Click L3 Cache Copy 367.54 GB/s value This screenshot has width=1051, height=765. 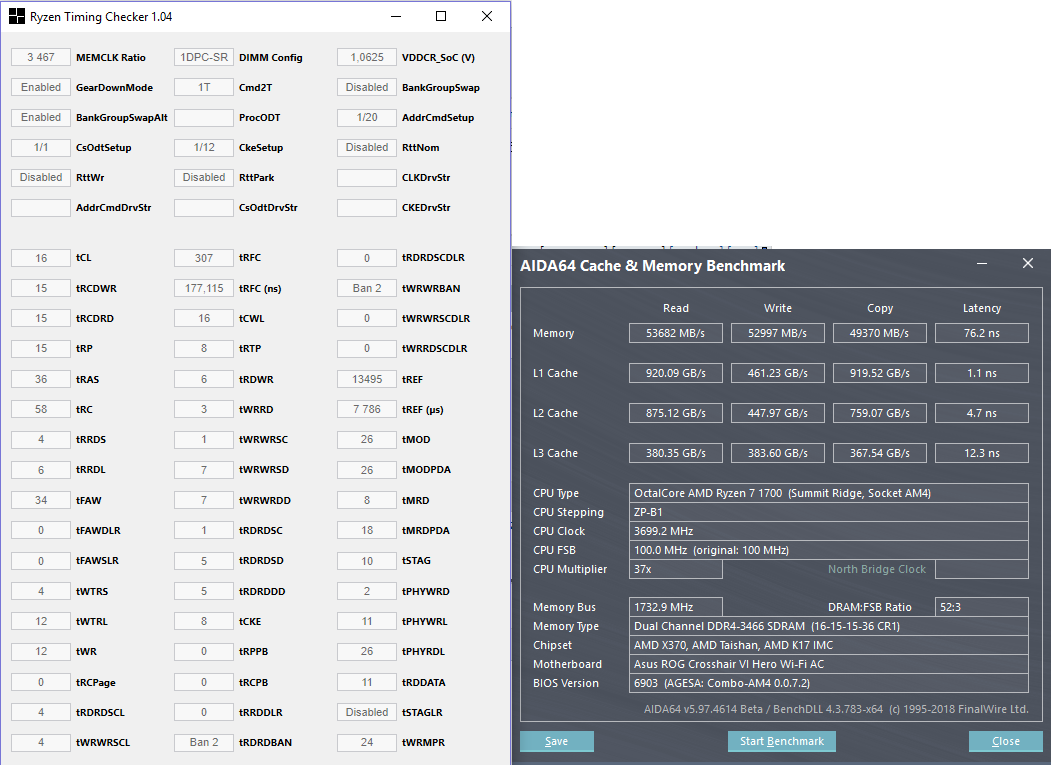coord(879,453)
